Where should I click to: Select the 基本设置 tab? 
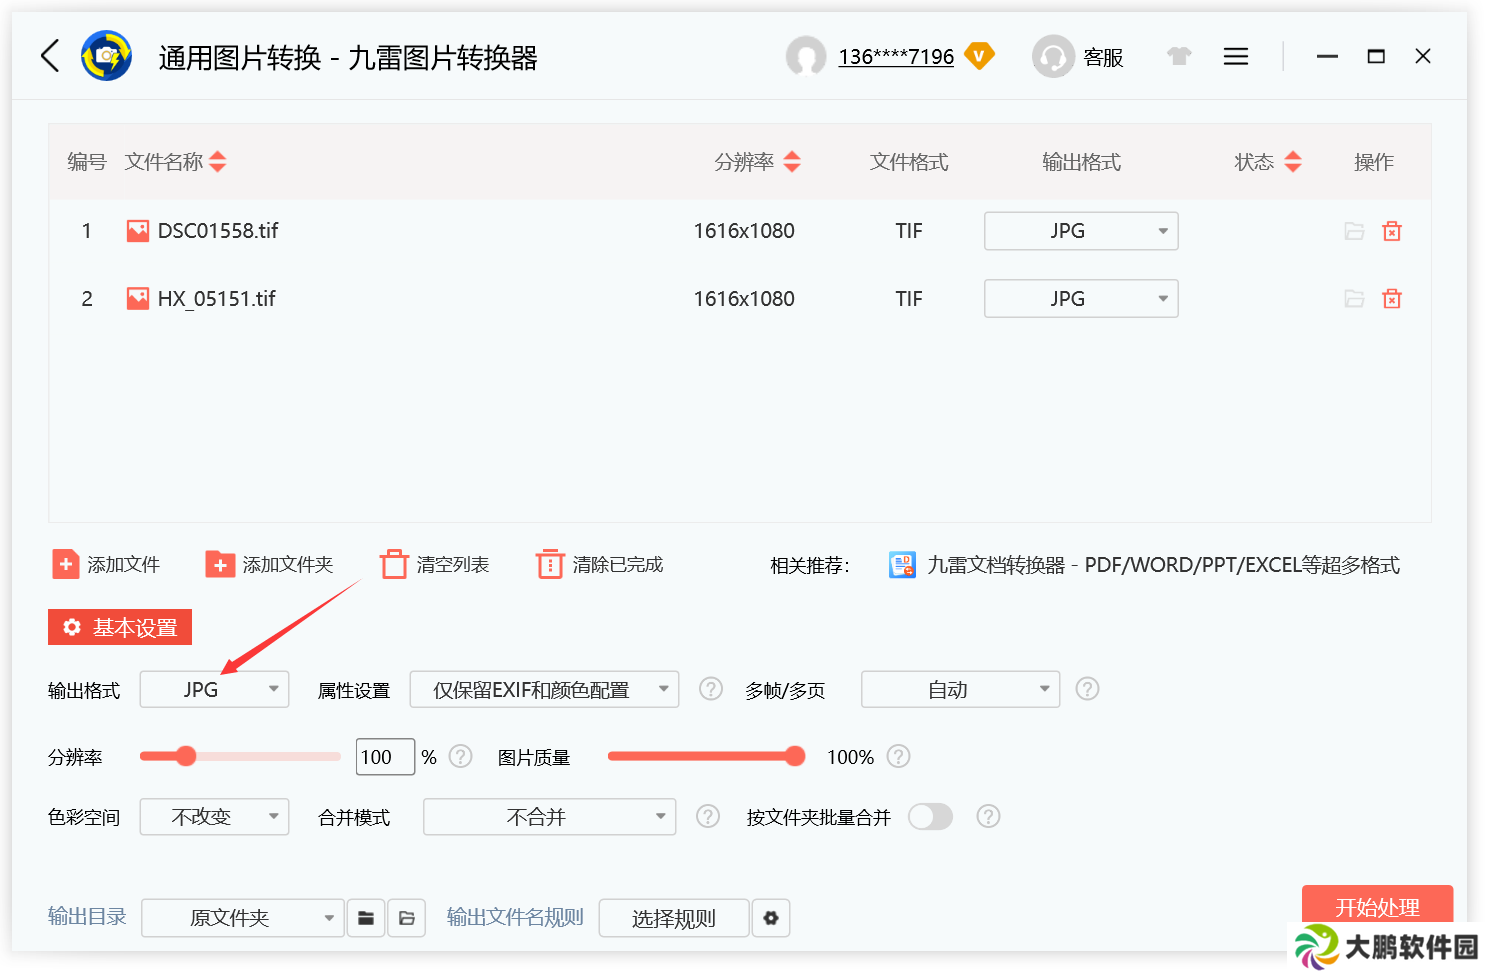coord(120,627)
